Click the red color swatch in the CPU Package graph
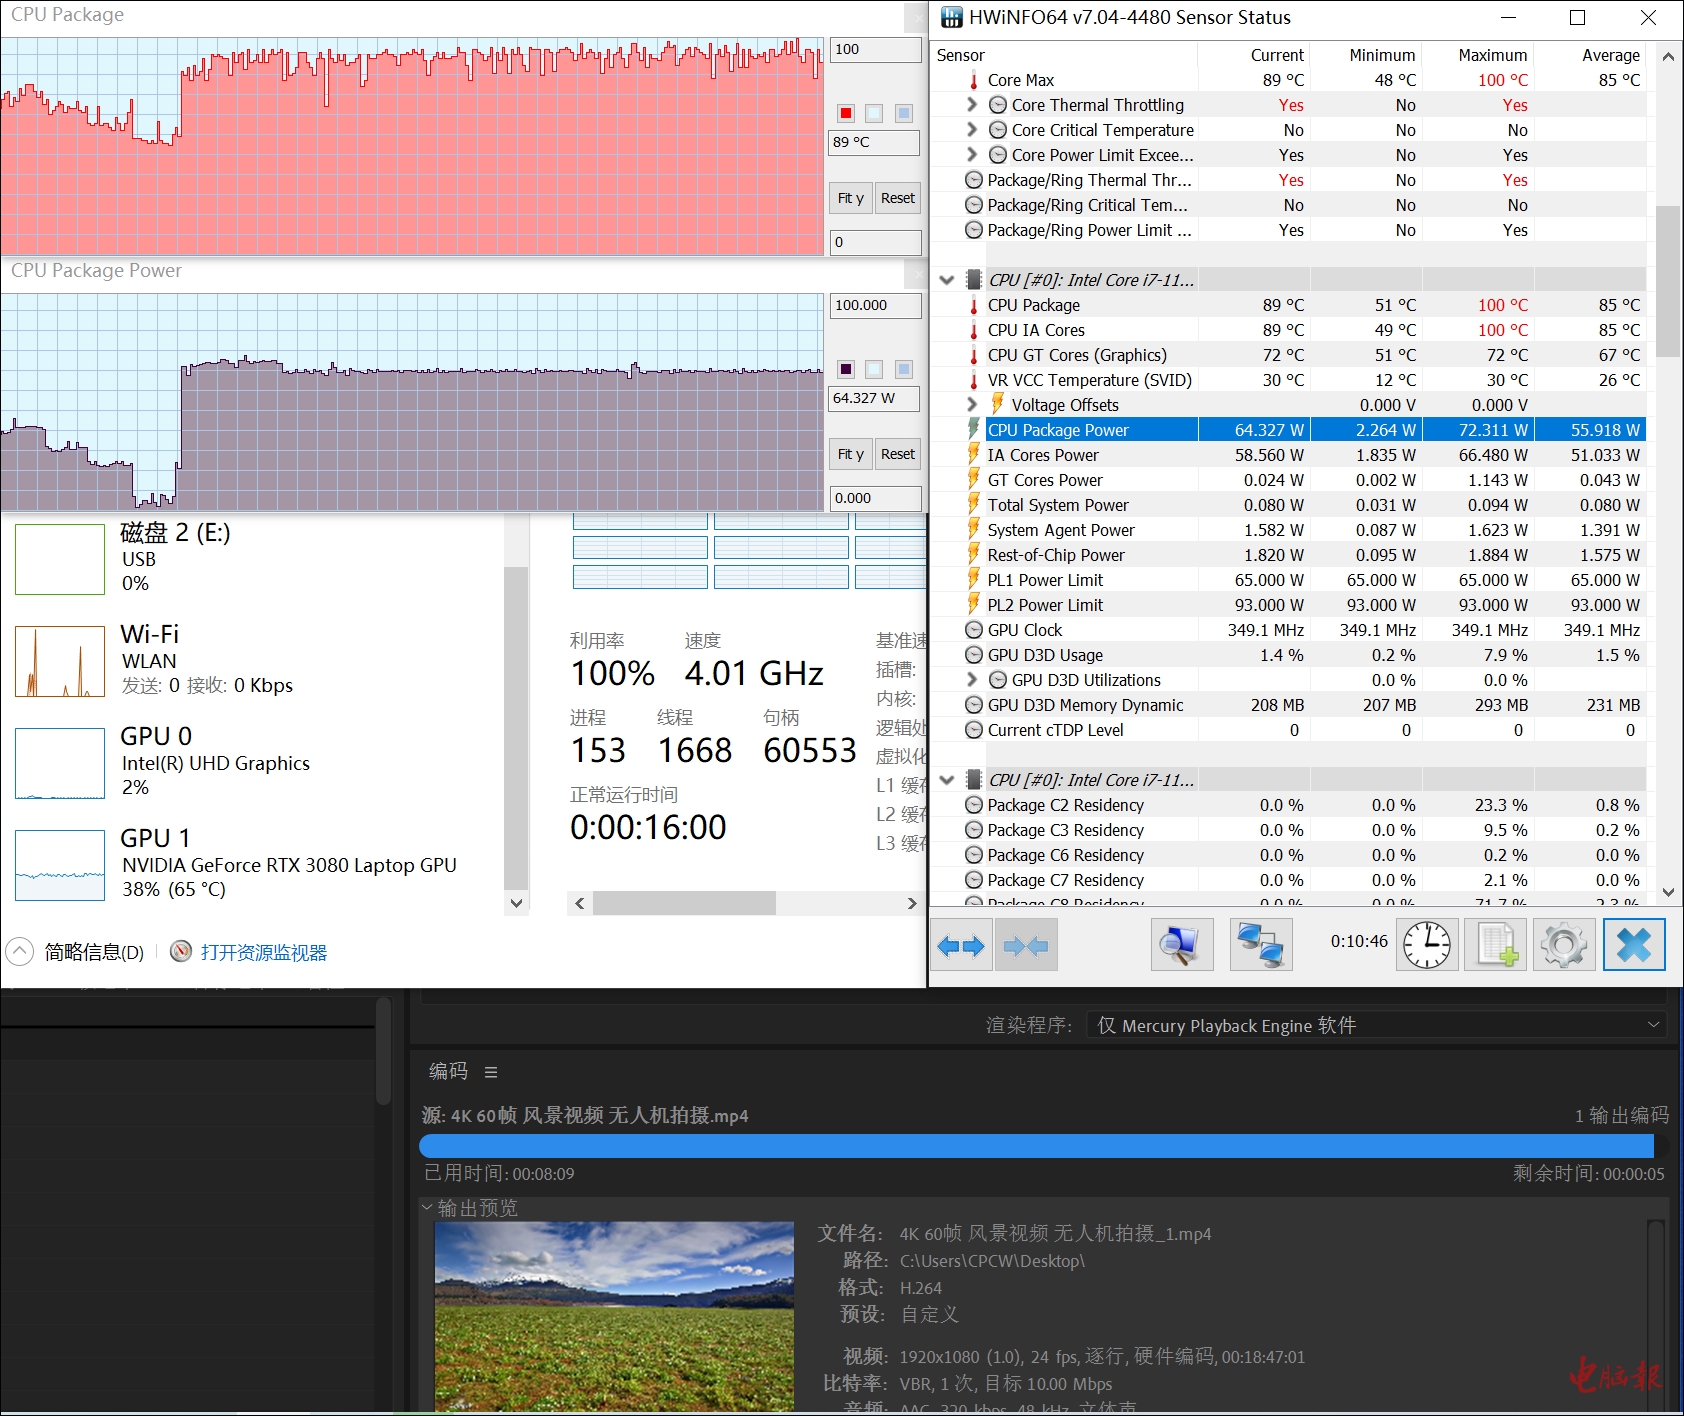 (x=846, y=113)
